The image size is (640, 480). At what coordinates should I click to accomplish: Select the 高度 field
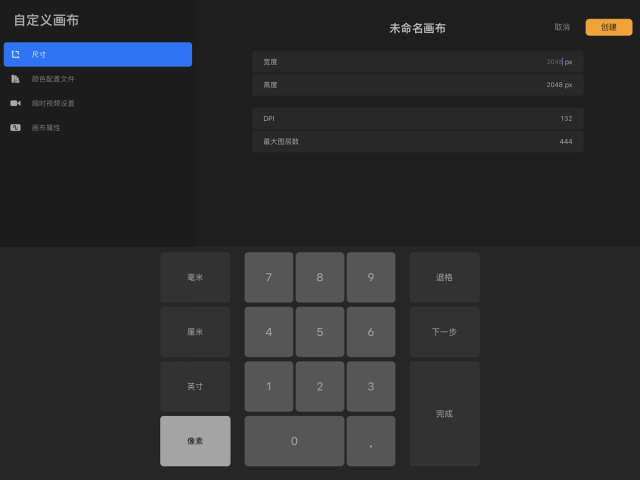pyautogui.click(x=418, y=85)
